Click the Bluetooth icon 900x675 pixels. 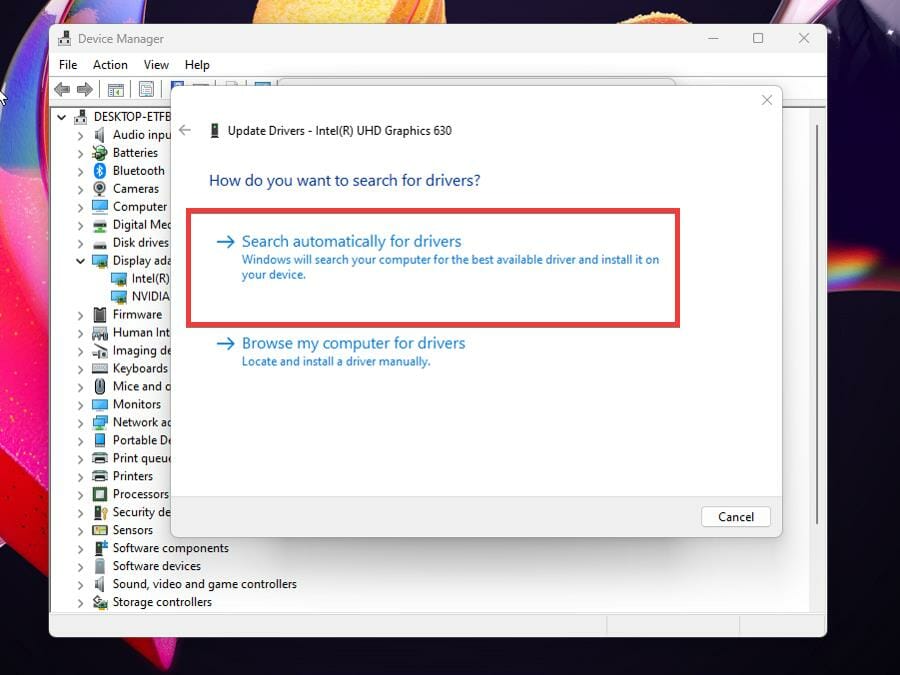100,170
